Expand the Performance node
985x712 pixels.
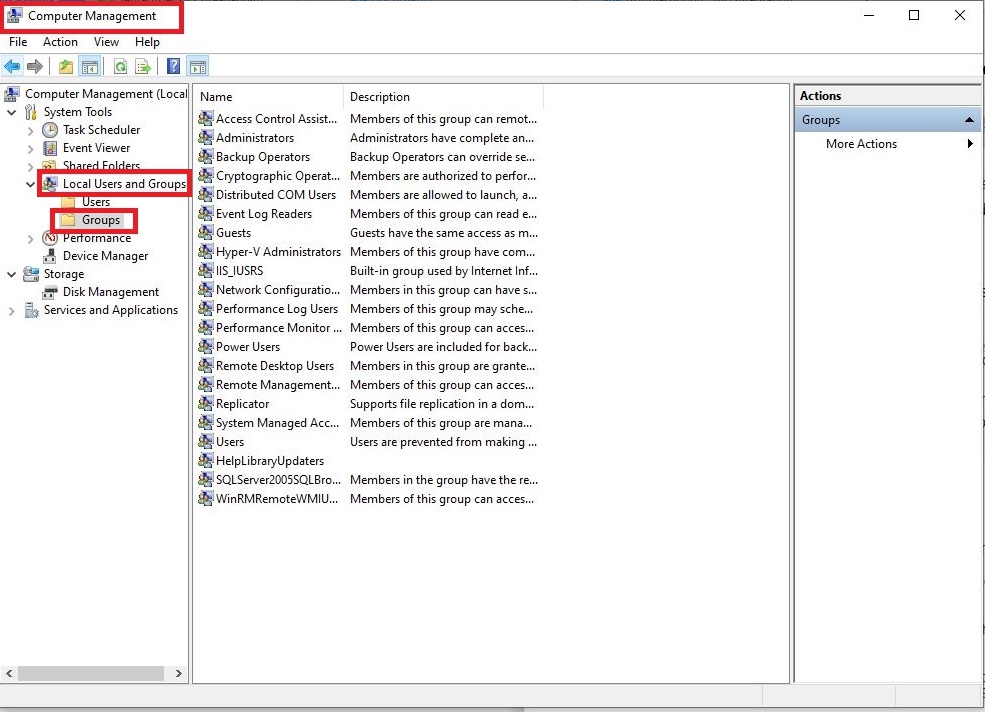30,239
